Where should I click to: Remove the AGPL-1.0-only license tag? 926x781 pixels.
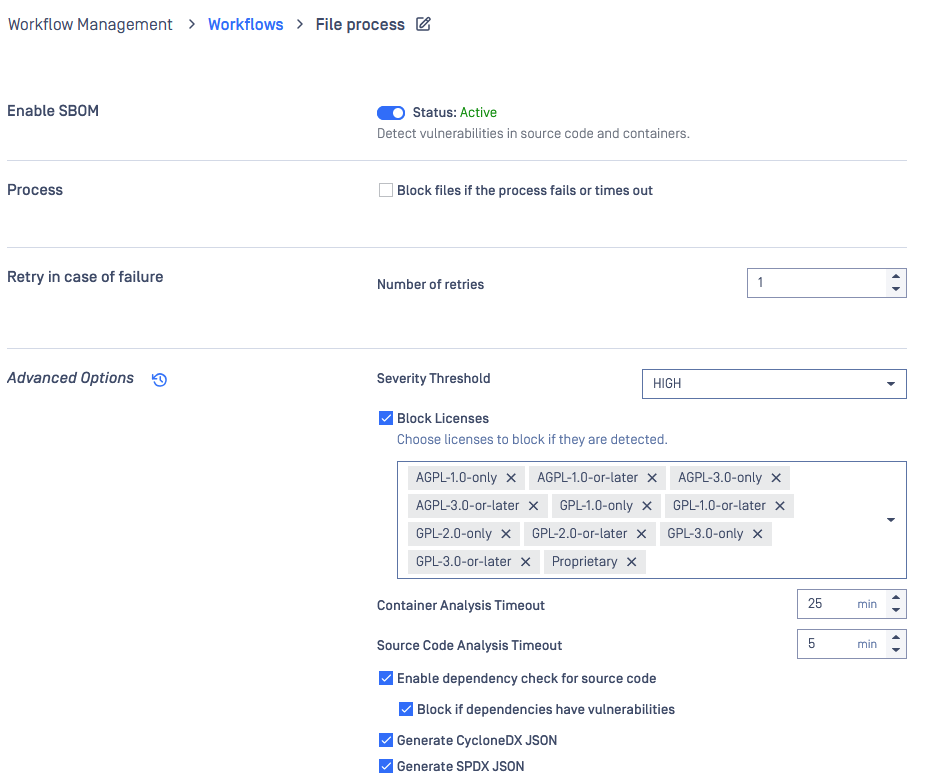[x=511, y=478]
